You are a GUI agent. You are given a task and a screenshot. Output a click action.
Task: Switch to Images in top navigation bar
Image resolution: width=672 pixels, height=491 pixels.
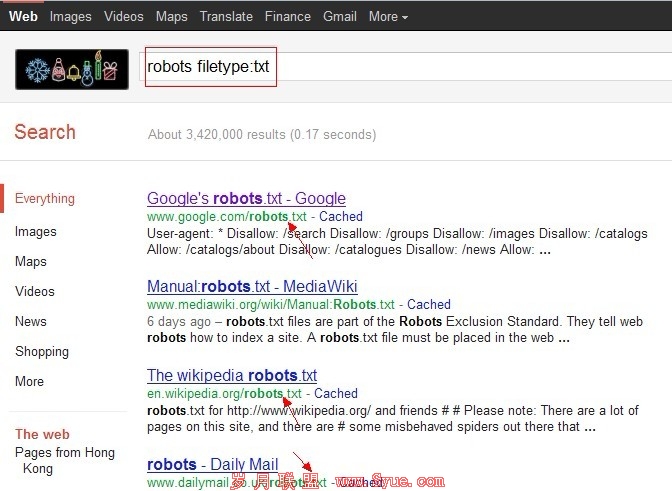coord(70,16)
